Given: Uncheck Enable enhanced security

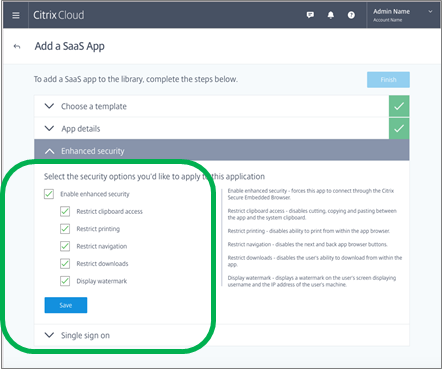Looking at the screenshot, I should click(49, 194).
